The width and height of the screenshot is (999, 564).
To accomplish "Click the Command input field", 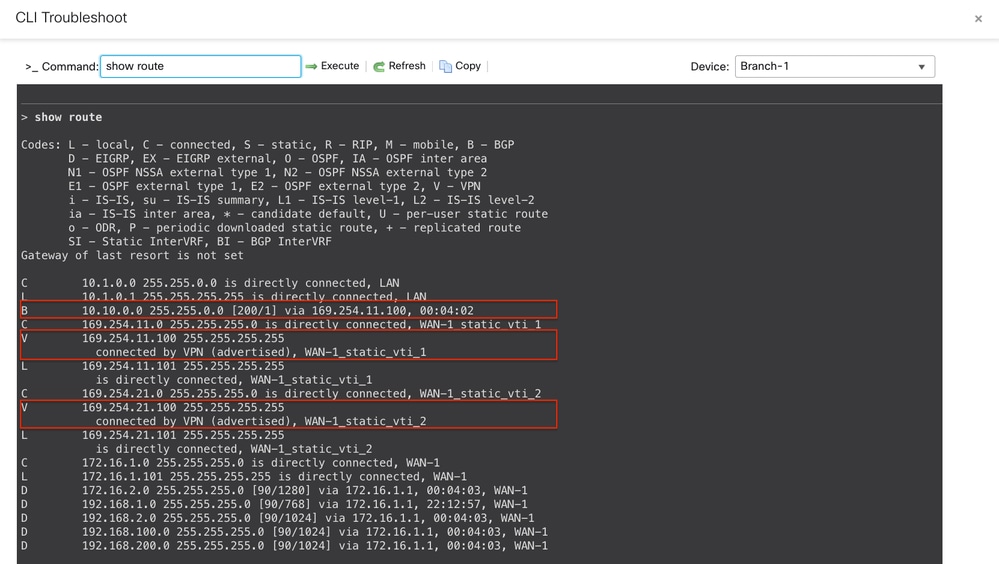I will click(201, 66).
